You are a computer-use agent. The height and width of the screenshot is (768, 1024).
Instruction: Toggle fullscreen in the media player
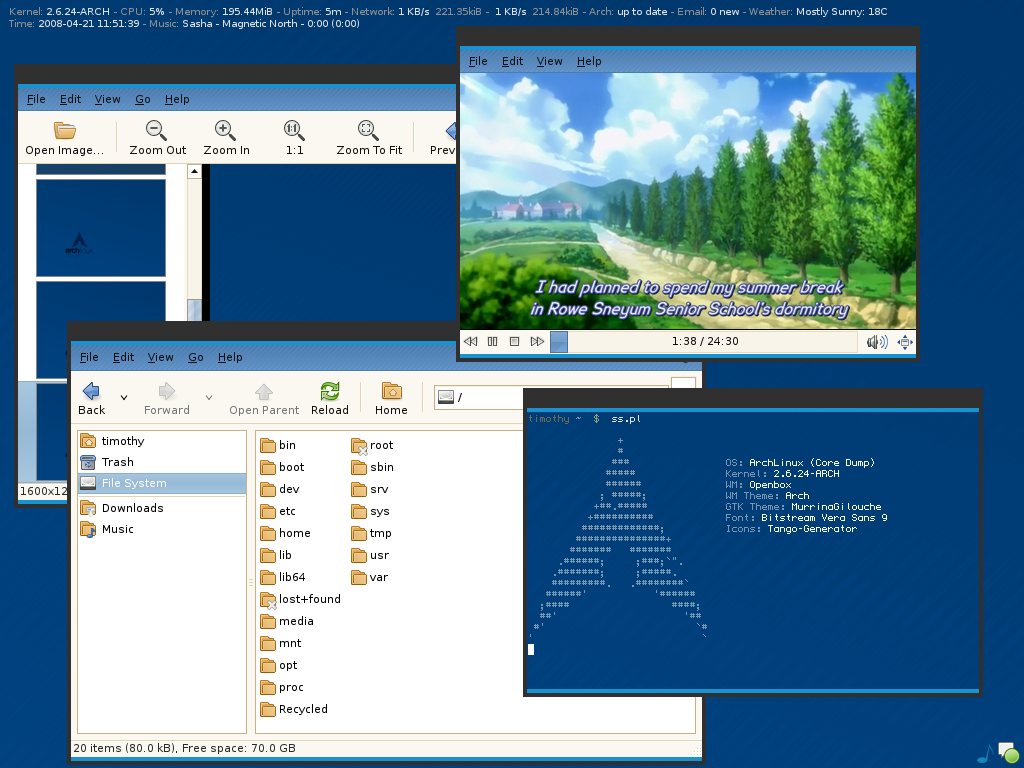coord(904,342)
